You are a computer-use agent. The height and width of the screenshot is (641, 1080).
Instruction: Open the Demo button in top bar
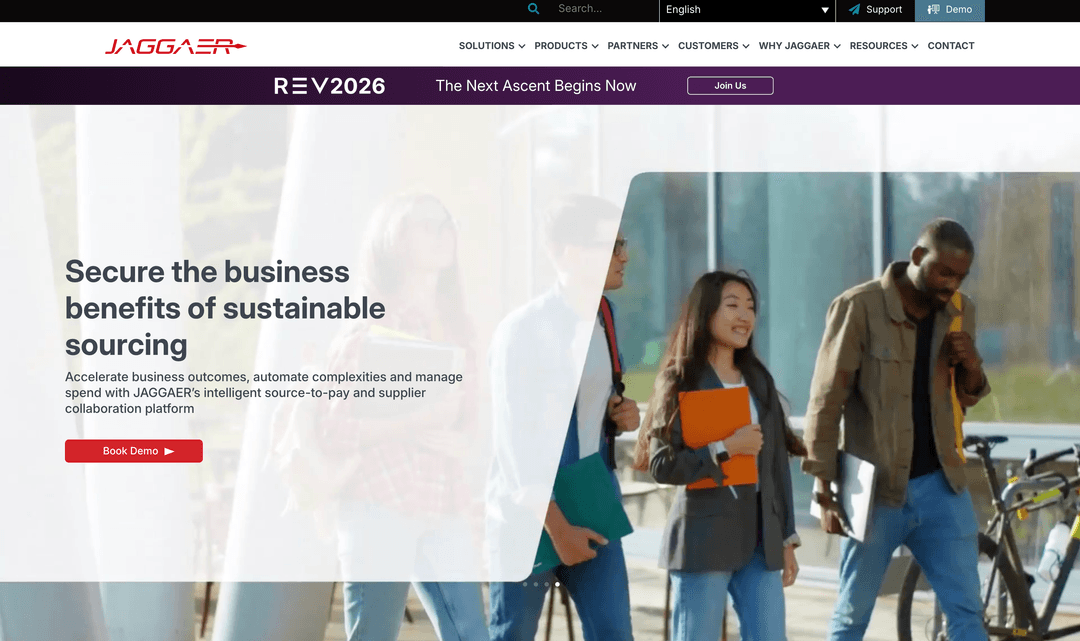[950, 10]
